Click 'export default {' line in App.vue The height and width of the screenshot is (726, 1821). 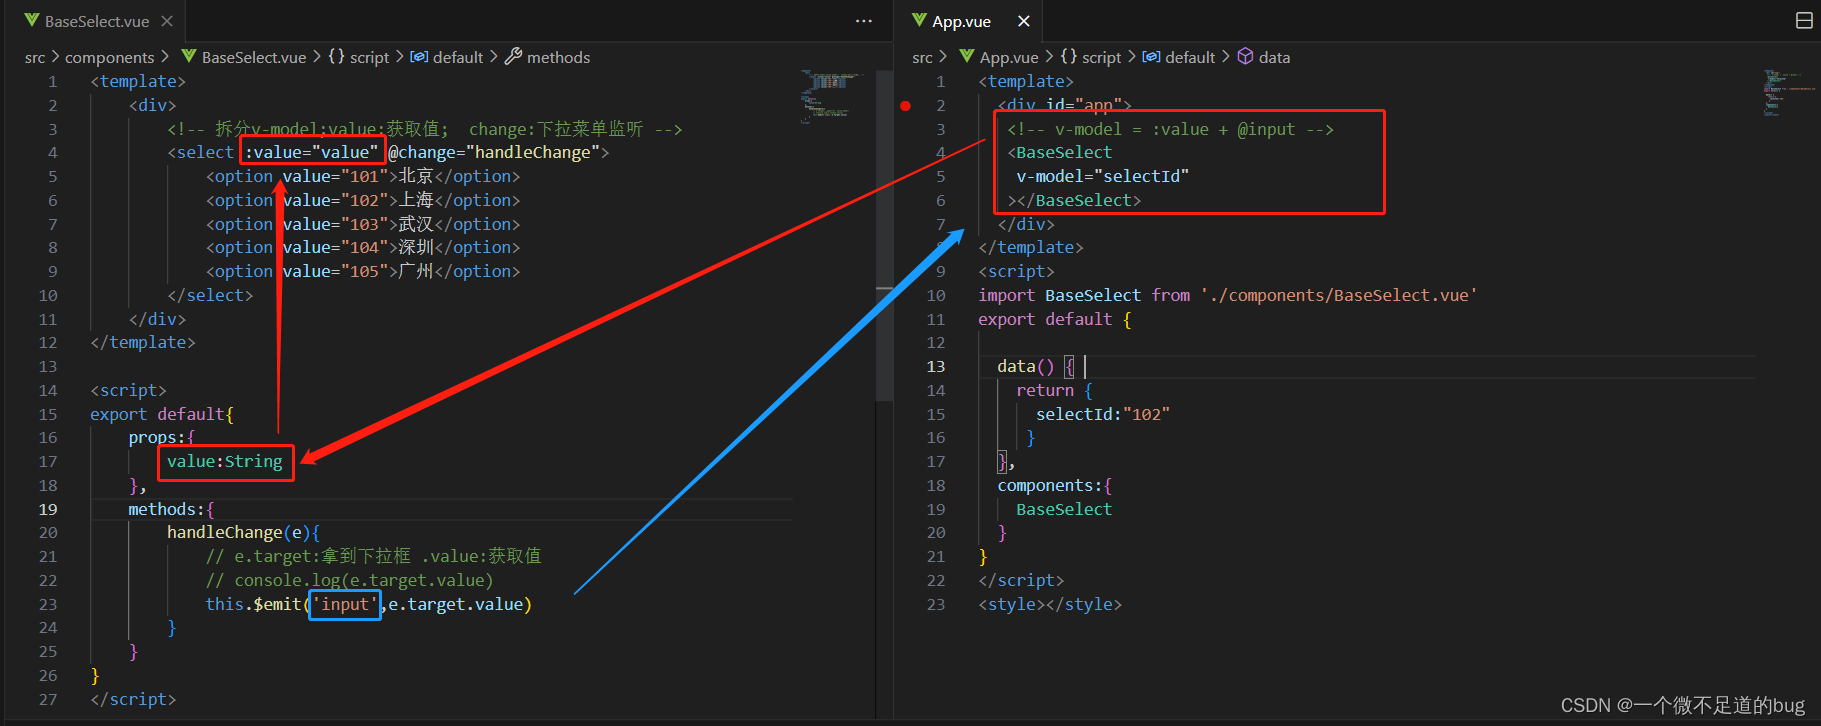(1055, 319)
